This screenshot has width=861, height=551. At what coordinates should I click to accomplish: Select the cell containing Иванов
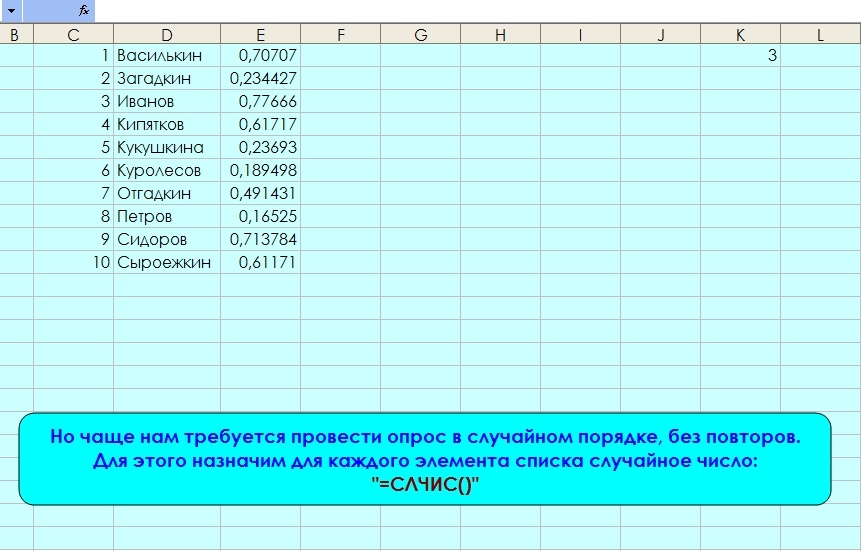(x=167, y=102)
